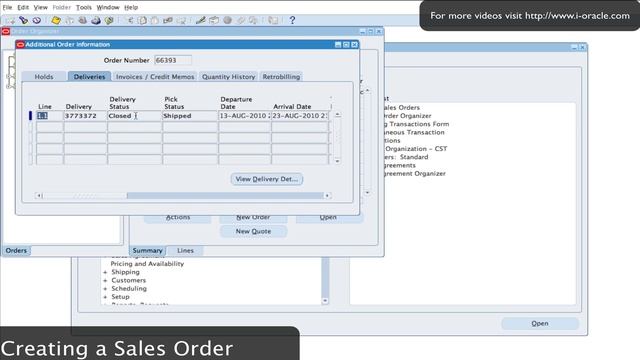
Task: Switch to the Holds tab
Action: pyautogui.click(x=44, y=76)
